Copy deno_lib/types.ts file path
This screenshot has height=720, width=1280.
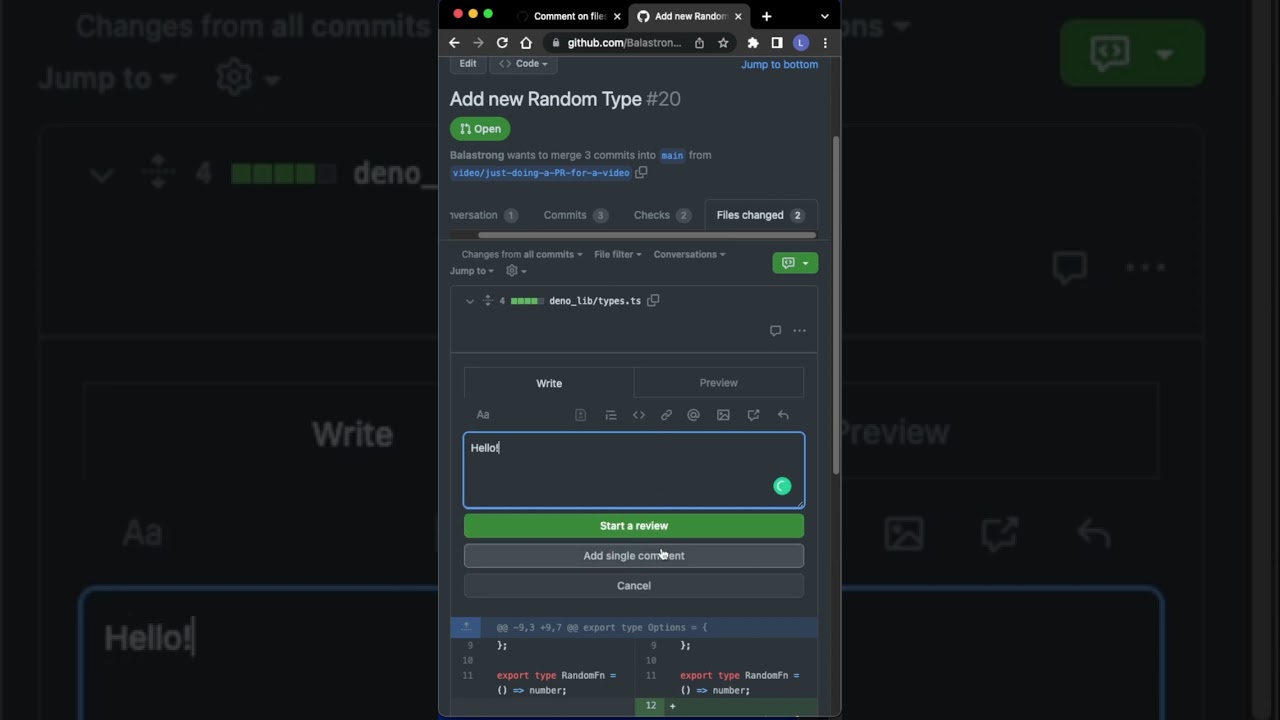click(x=653, y=300)
